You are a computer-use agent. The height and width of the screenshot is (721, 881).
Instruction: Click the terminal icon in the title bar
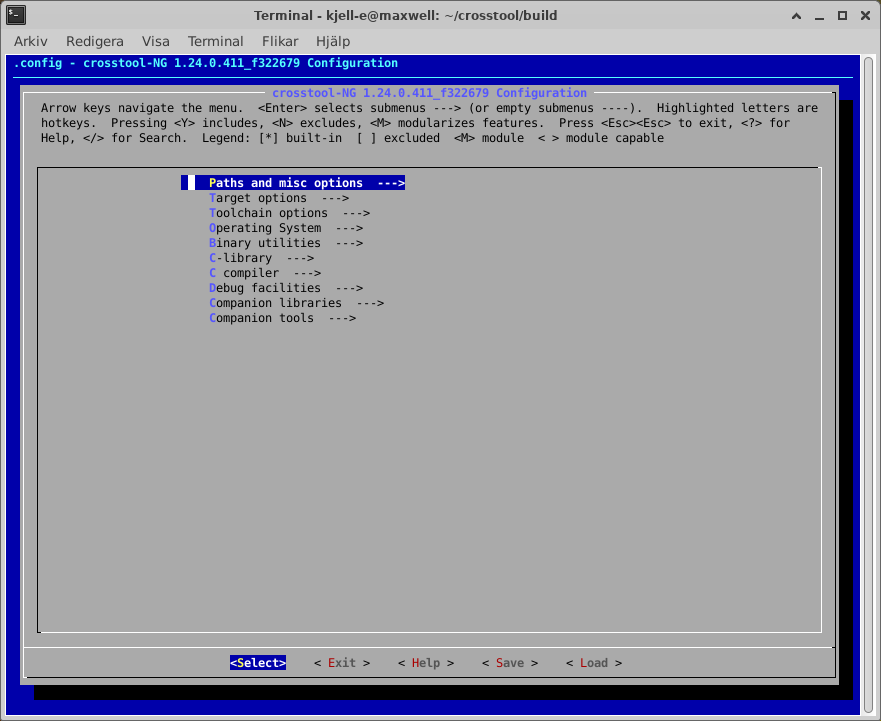coord(16,15)
